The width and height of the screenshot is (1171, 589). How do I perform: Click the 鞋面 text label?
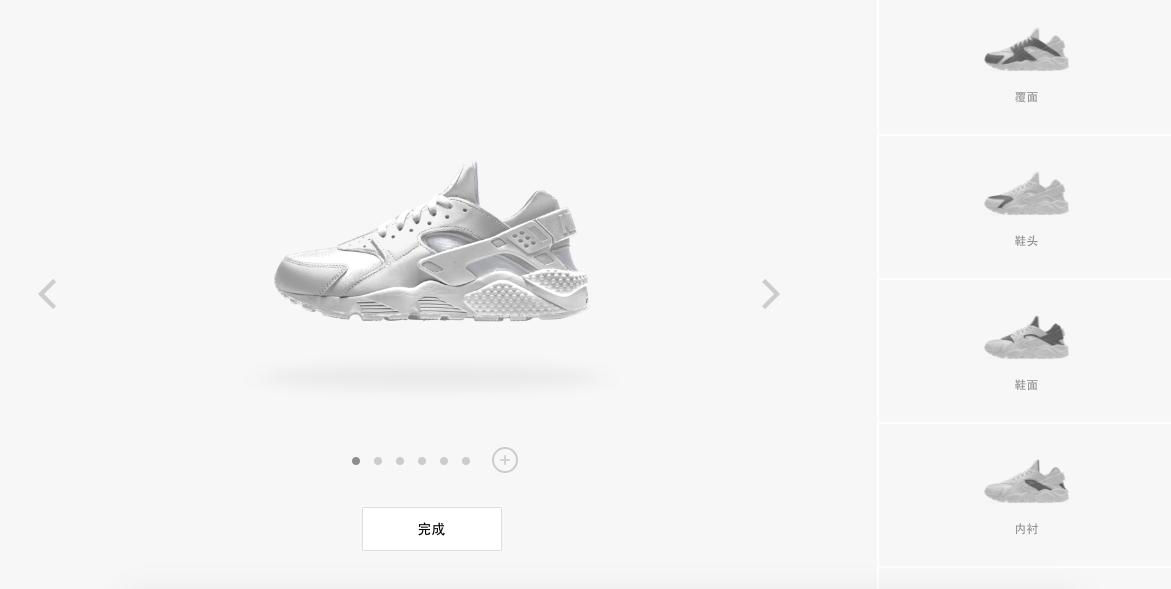1026,385
